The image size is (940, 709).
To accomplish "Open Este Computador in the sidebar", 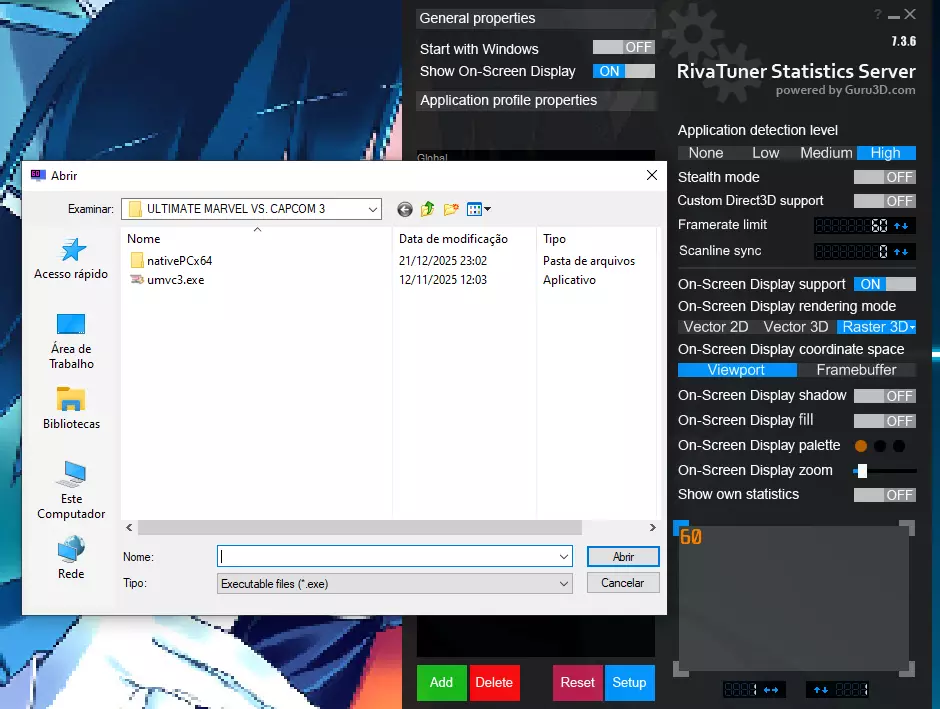I will 71,491.
